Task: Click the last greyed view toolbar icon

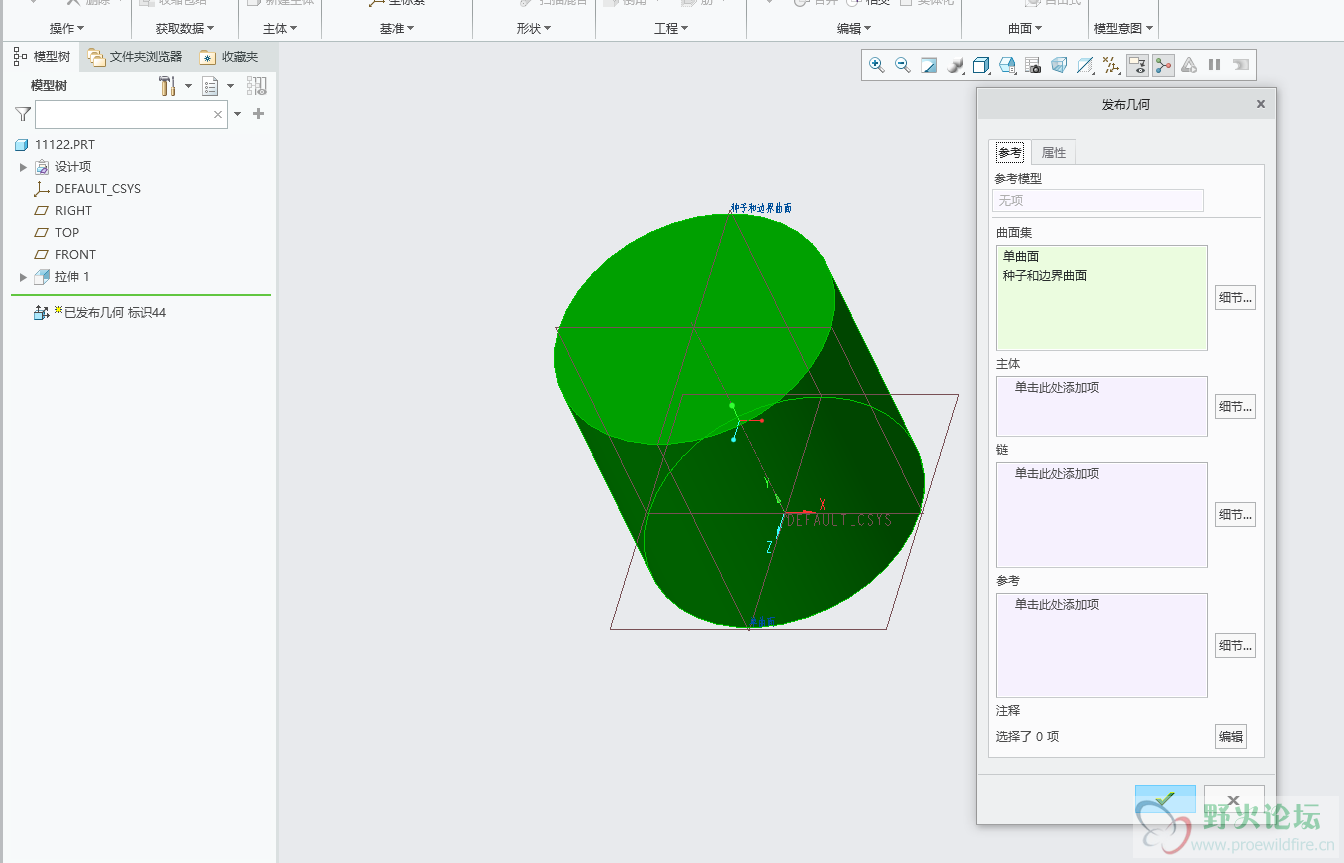Action: click(1241, 65)
